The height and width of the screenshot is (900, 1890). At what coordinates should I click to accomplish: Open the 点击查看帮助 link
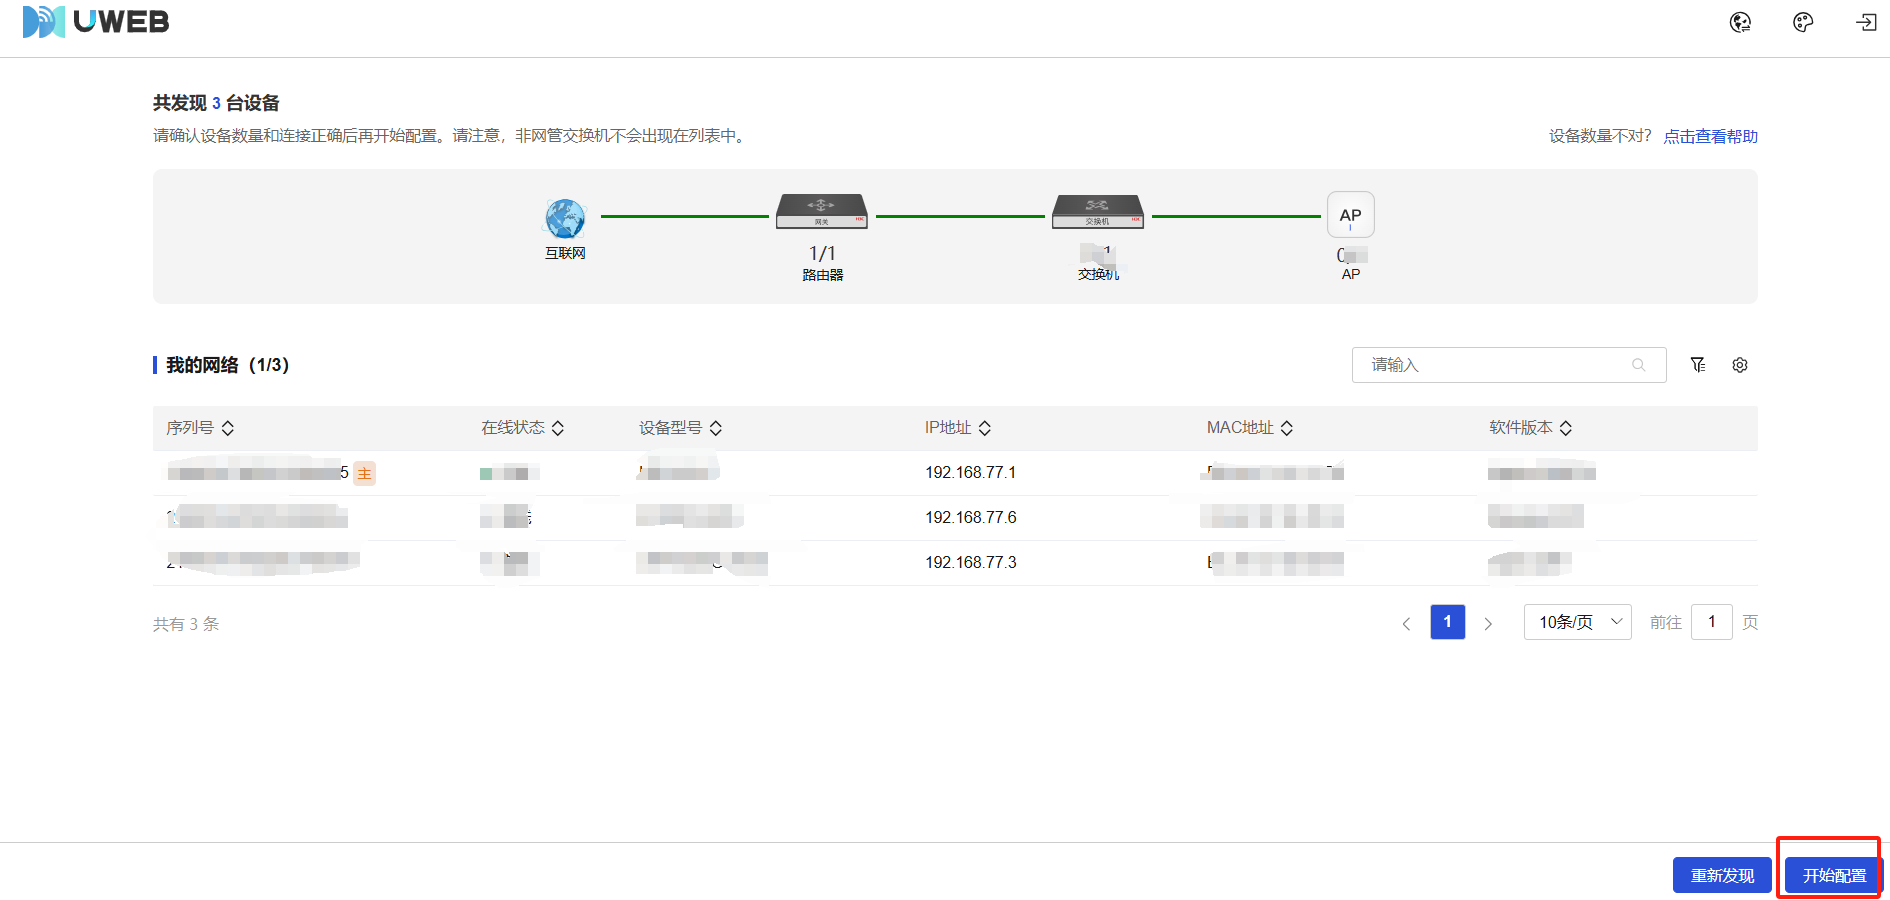click(x=1710, y=136)
